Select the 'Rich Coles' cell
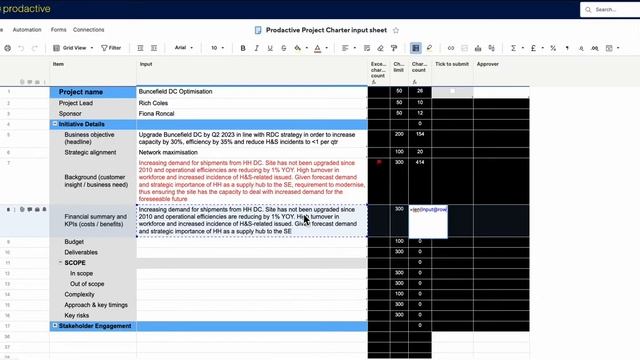The width and height of the screenshot is (640, 360). 252,103
